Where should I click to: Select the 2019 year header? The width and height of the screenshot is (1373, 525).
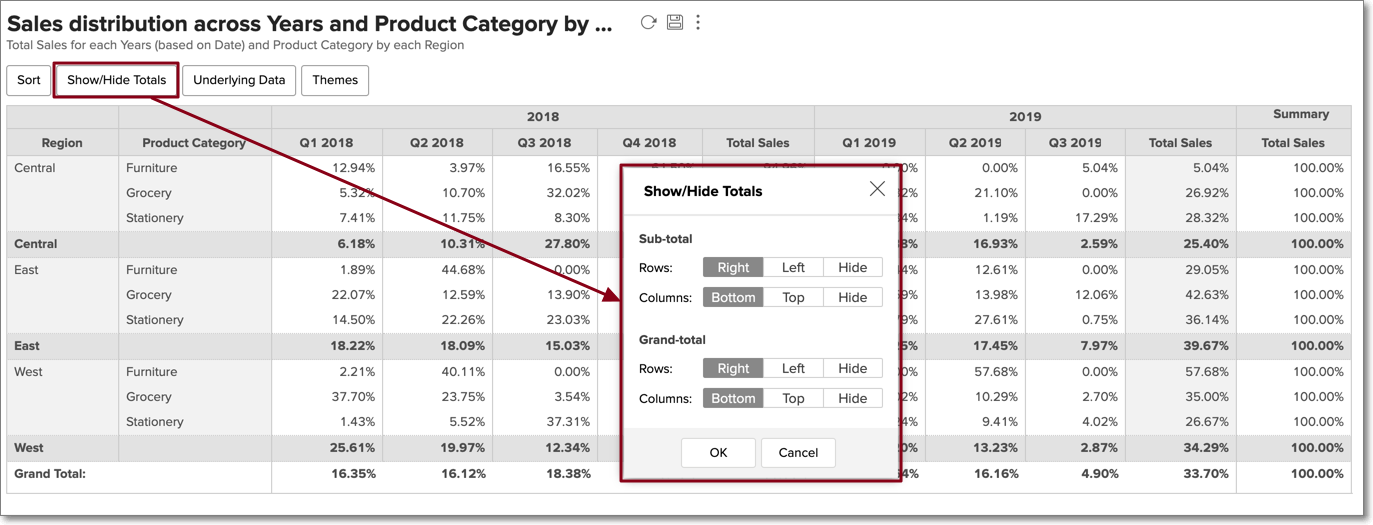[x=1025, y=117]
